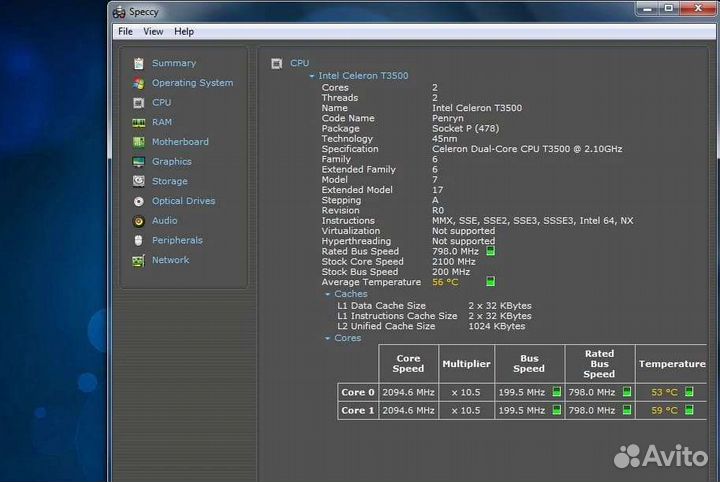720x482 pixels.
Task: Go to Operating System section
Action: [x=192, y=83]
